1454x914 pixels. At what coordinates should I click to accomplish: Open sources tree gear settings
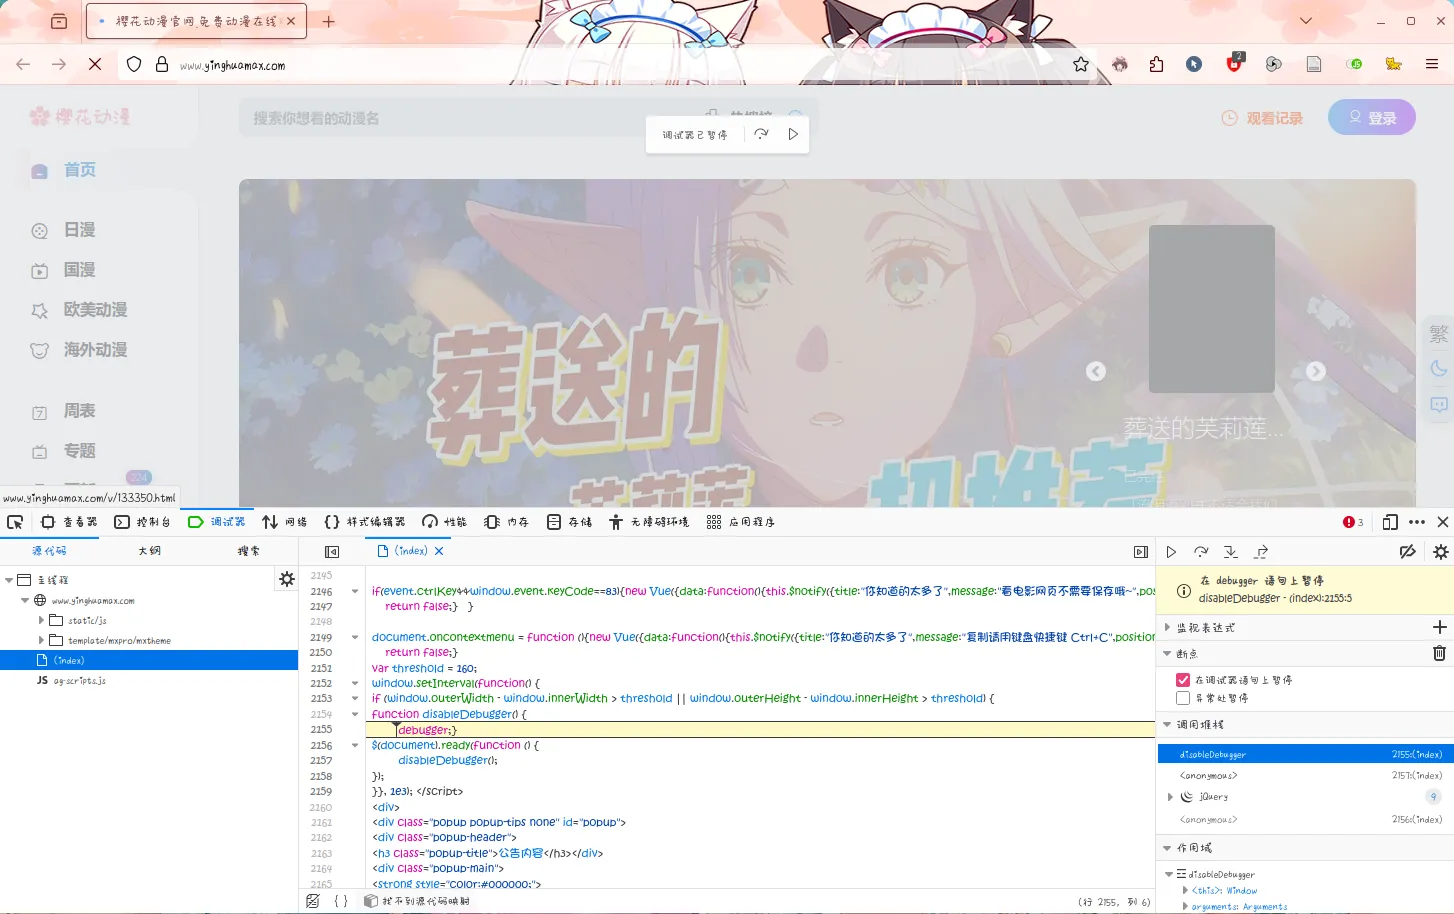coord(287,579)
